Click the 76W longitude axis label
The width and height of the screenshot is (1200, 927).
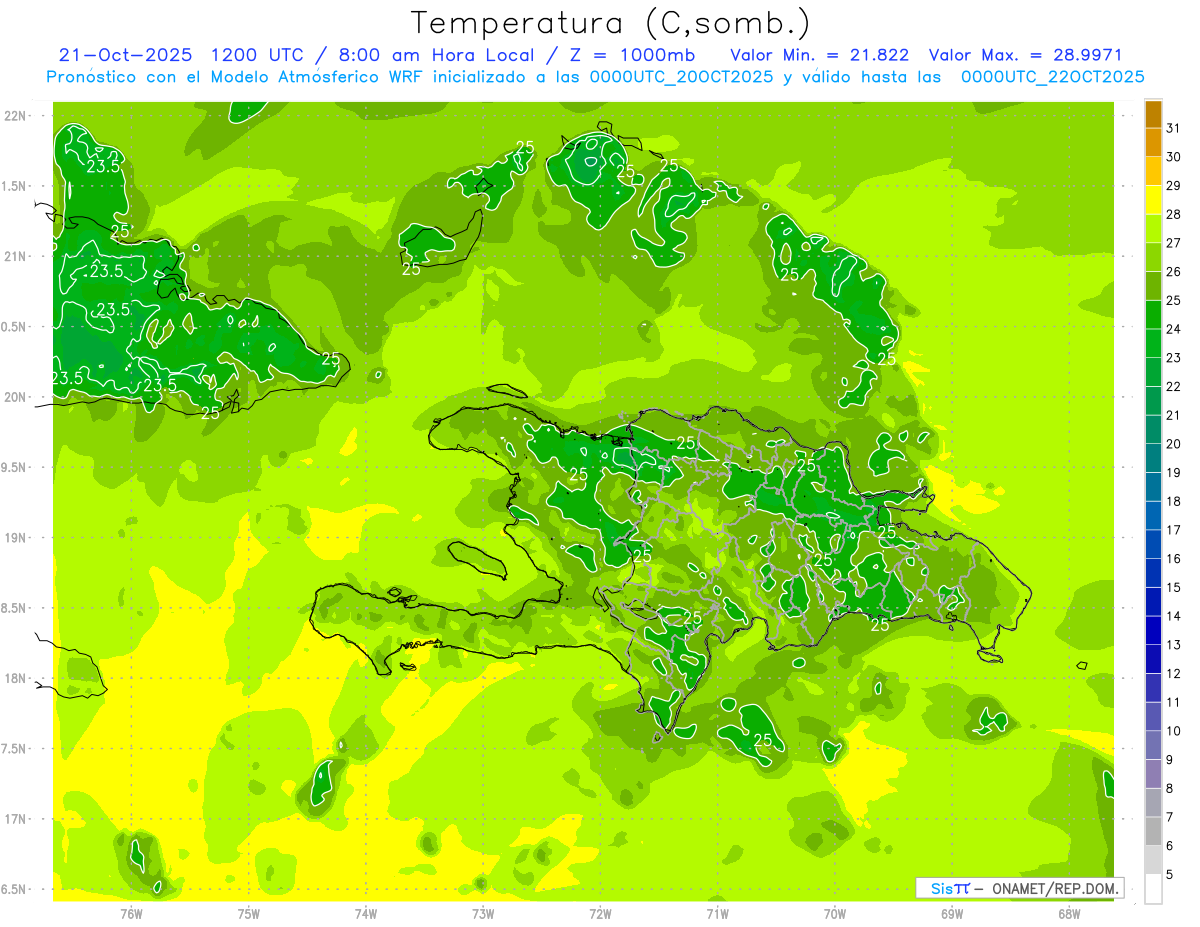[131, 913]
